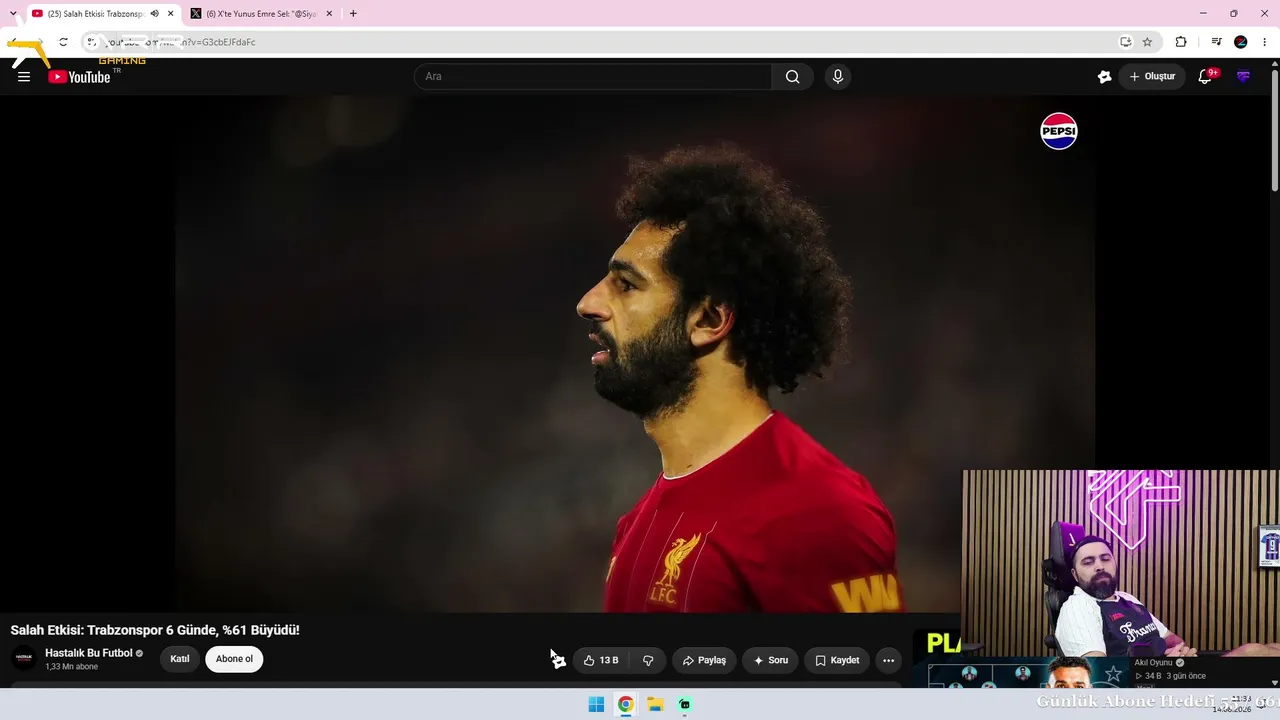
Task: Click the video title 'Salah Etkisi: Trabzonspor 6 Günde, %61 Büyüdü!'
Action: (155, 630)
